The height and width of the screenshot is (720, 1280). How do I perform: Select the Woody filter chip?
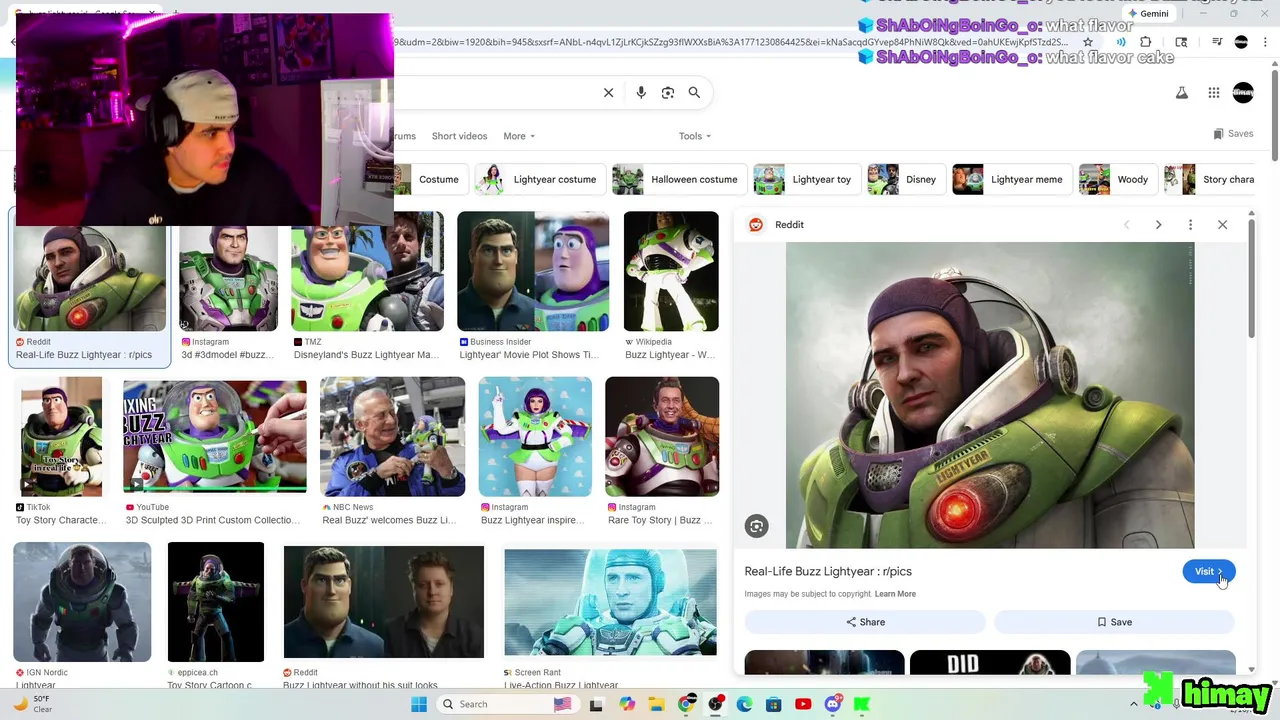point(1118,179)
